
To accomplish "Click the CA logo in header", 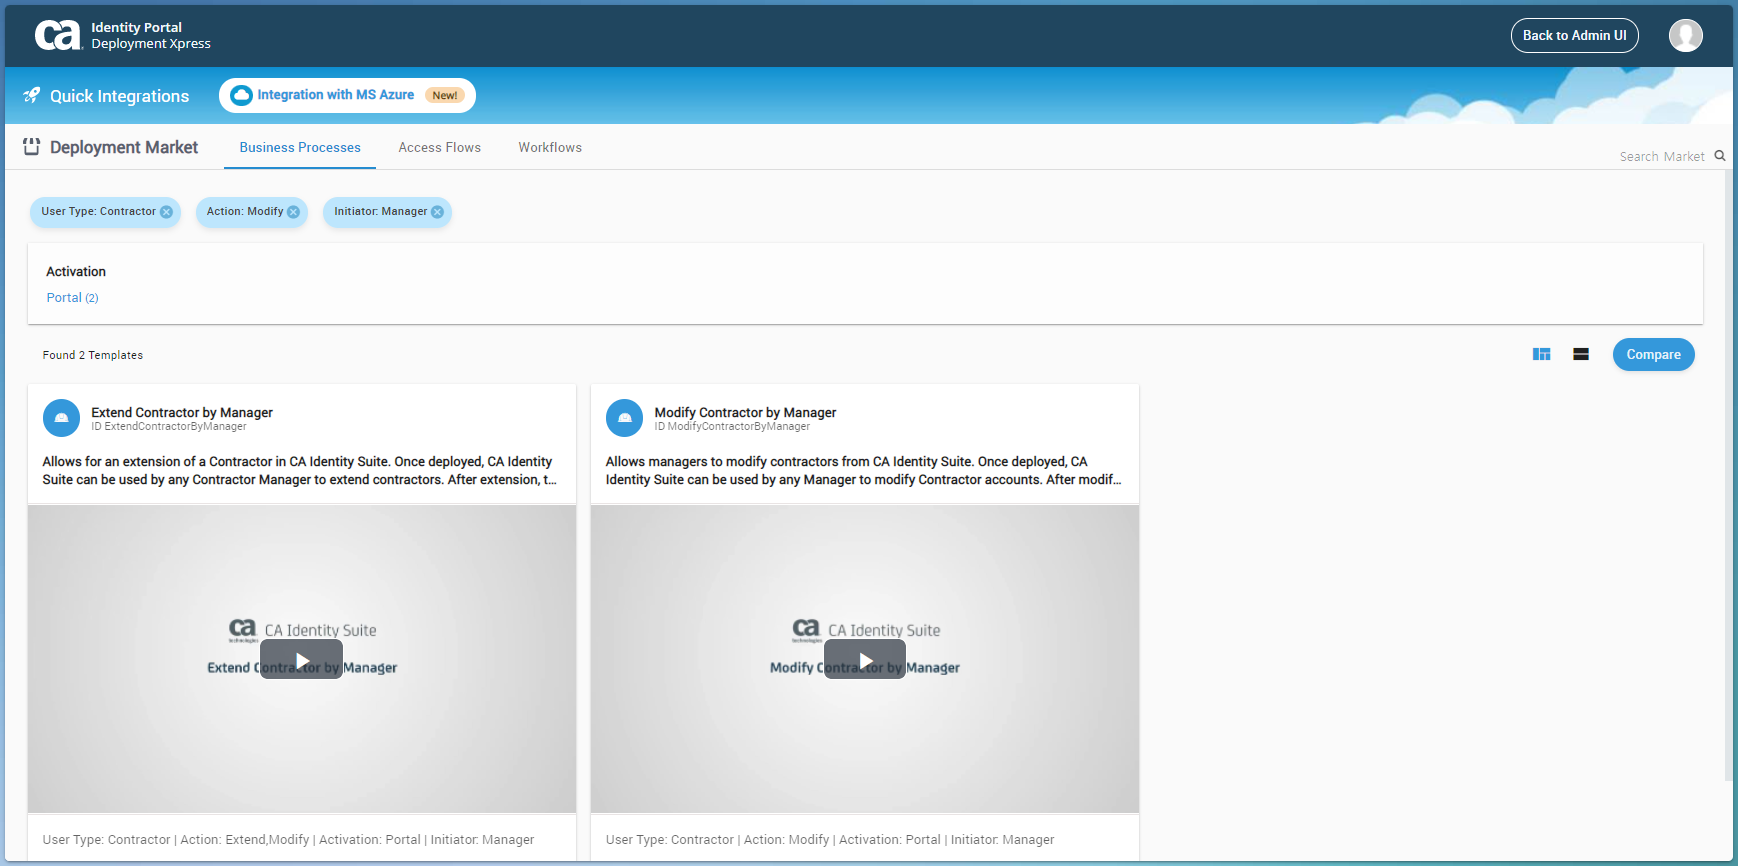I will 57,36.
